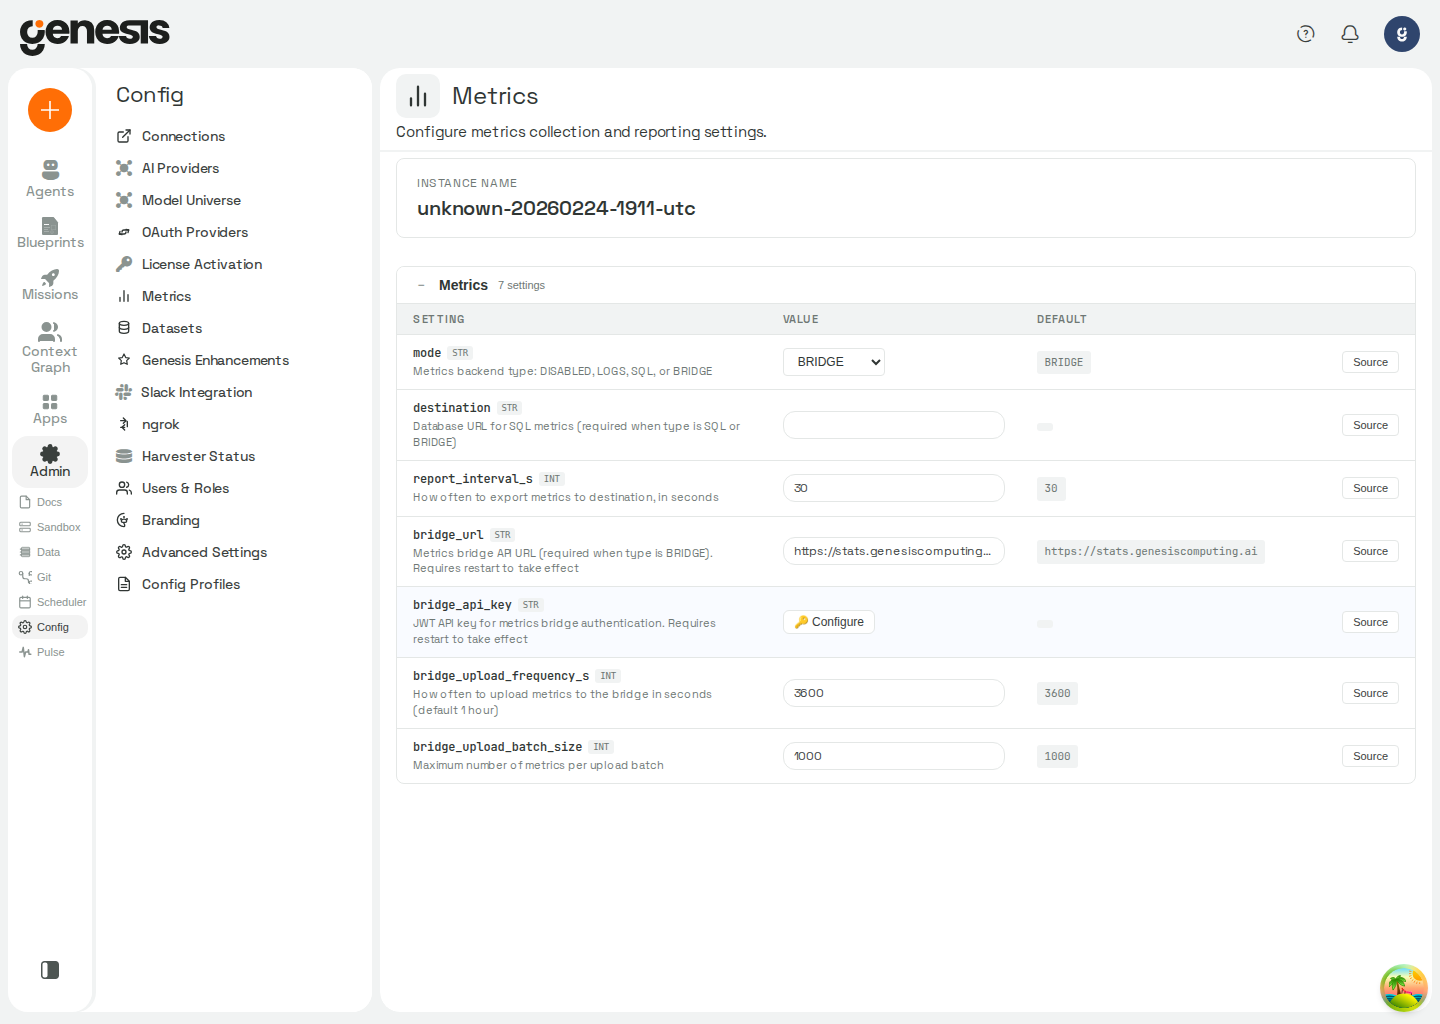Open Slack Integration page
Screen dimensions: 1440x1024
coord(184,392)
